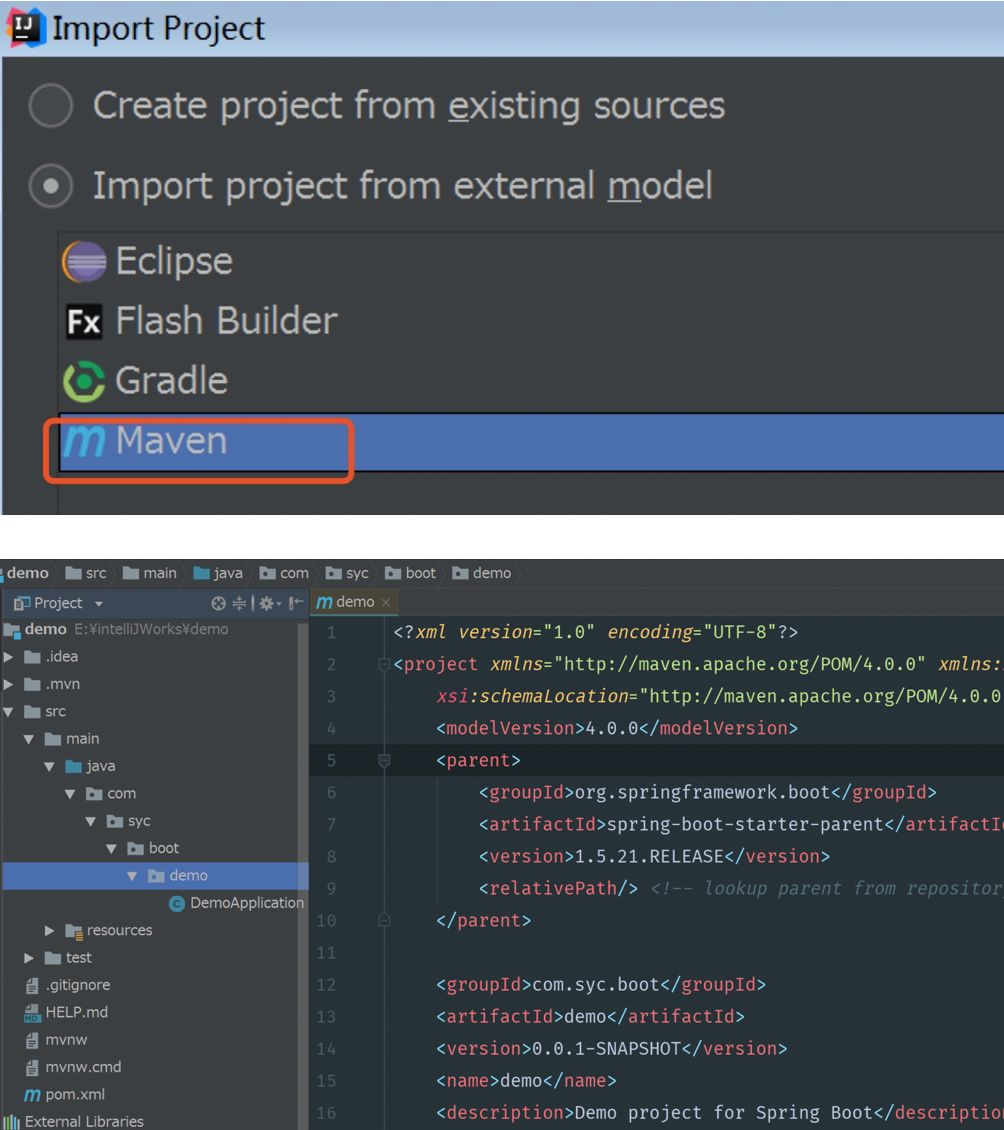Expand the .mvn folder
The image size is (1004, 1130).
9,684
